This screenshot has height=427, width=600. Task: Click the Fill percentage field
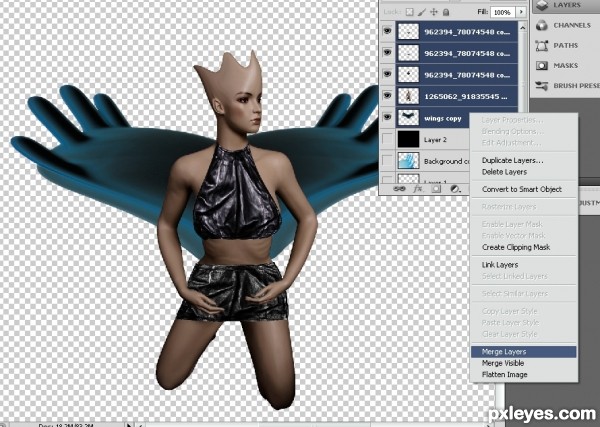click(x=502, y=12)
